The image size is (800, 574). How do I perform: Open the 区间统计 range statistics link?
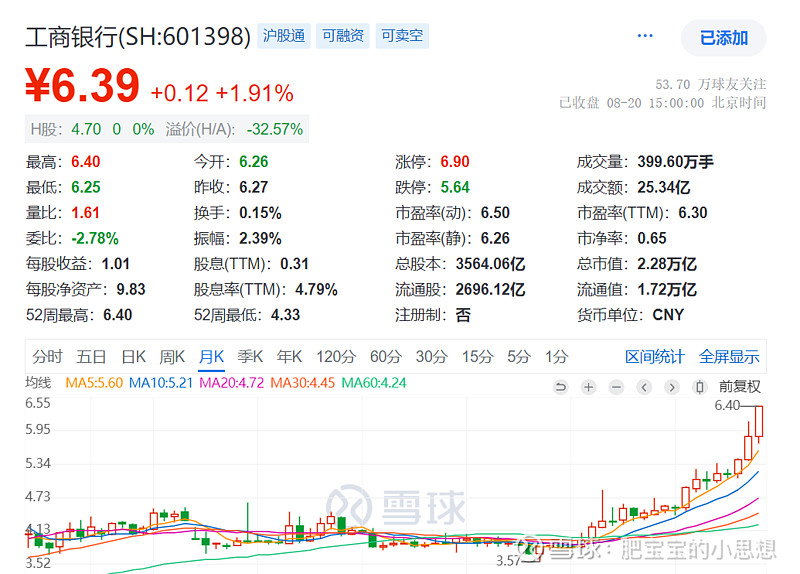[655, 357]
